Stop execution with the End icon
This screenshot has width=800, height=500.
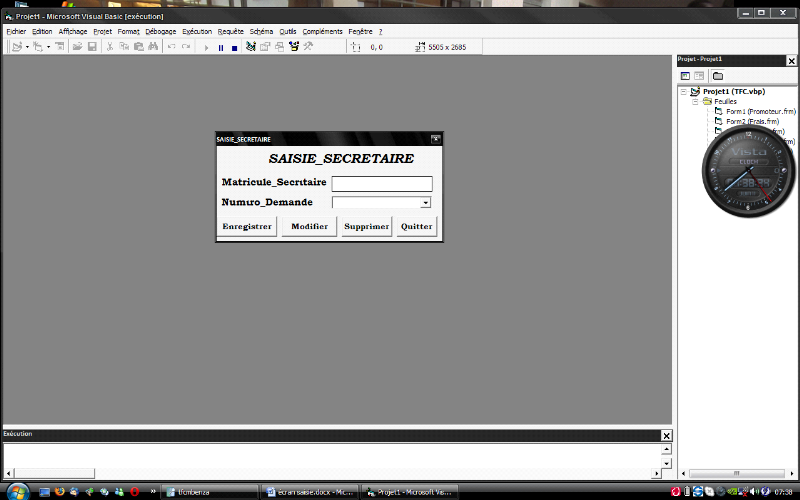(x=235, y=47)
